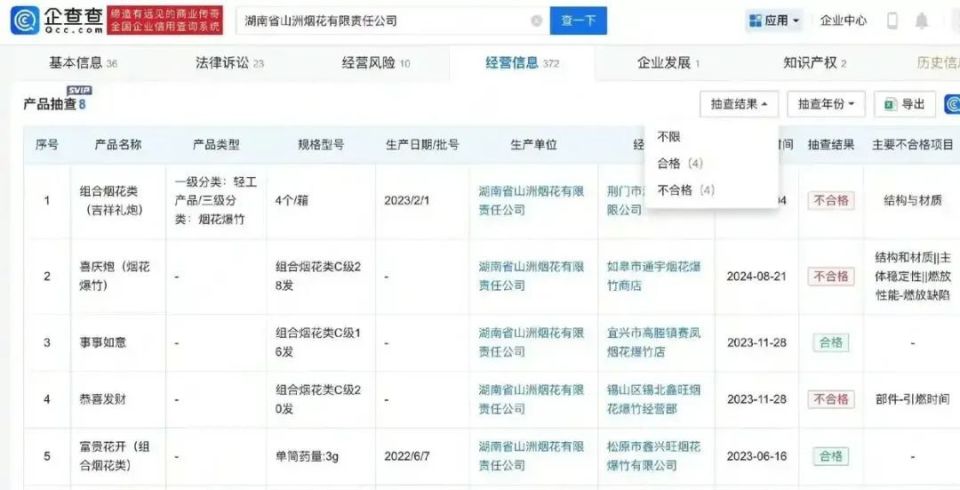Viewport: 960px width, 490px height.
Task: Switch to 知识产权 tab
Action: pyautogui.click(x=815, y=62)
